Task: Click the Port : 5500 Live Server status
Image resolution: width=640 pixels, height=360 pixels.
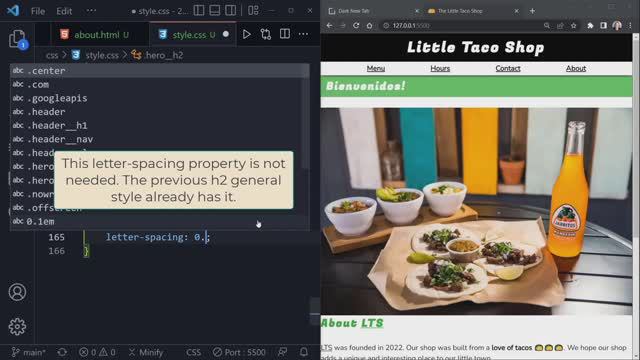Action: pos(239,352)
